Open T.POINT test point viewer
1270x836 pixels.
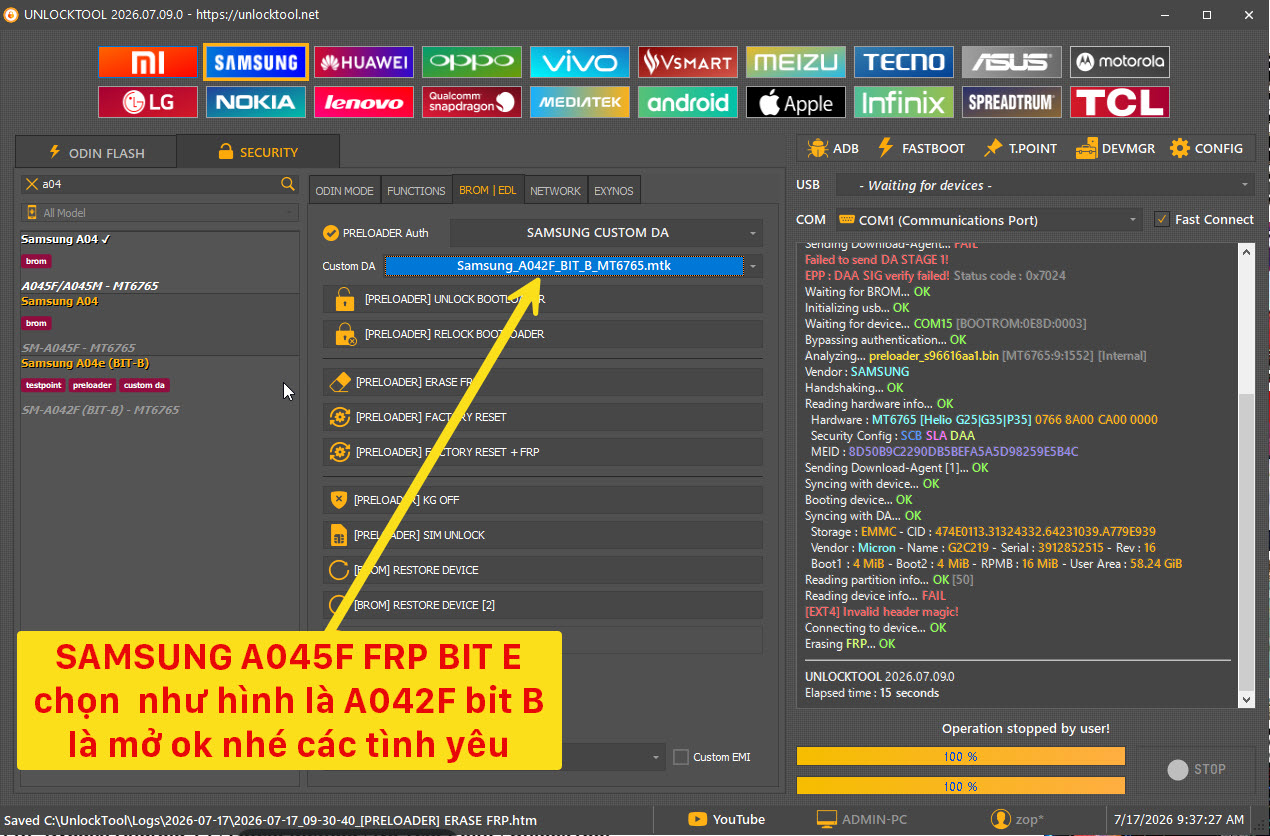point(1020,148)
